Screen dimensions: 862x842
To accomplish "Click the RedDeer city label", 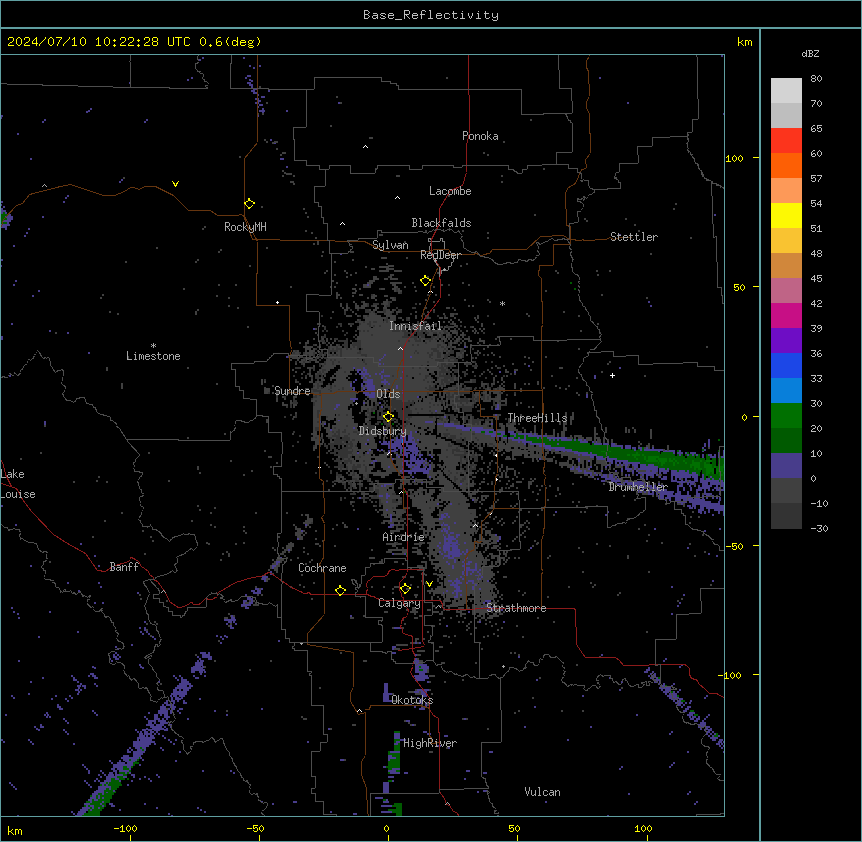I will click(x=440, y=255).
